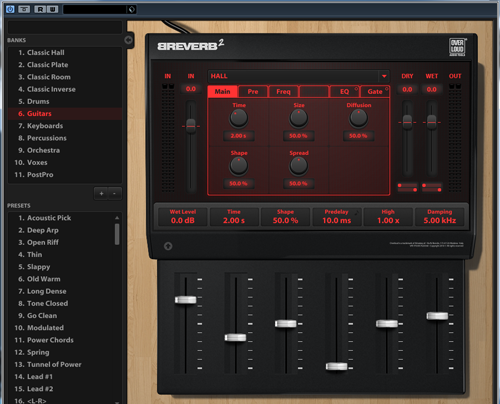Load the Tone Closed preset
Viewport: 500px width, 404px height.
tap(61, 304)
